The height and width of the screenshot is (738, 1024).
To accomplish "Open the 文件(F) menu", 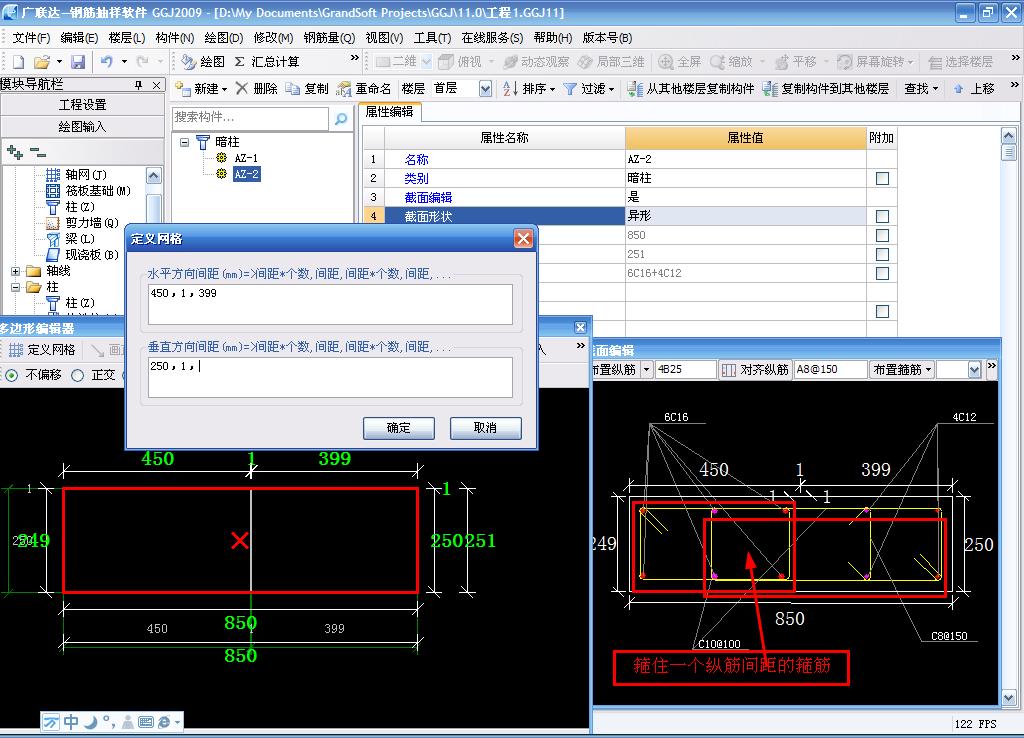I will (31, 38).
